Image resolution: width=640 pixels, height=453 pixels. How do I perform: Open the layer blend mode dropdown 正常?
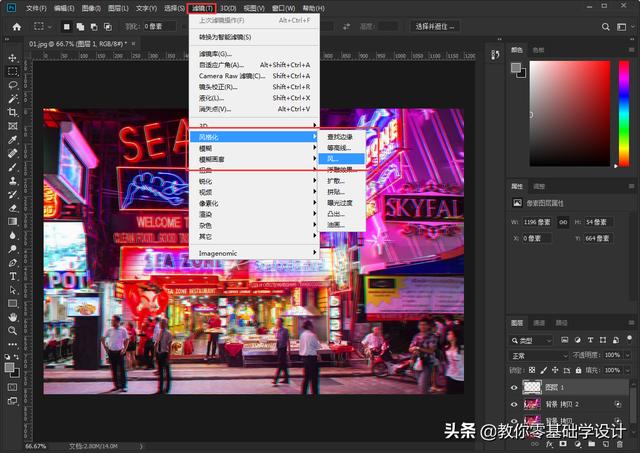538,355
